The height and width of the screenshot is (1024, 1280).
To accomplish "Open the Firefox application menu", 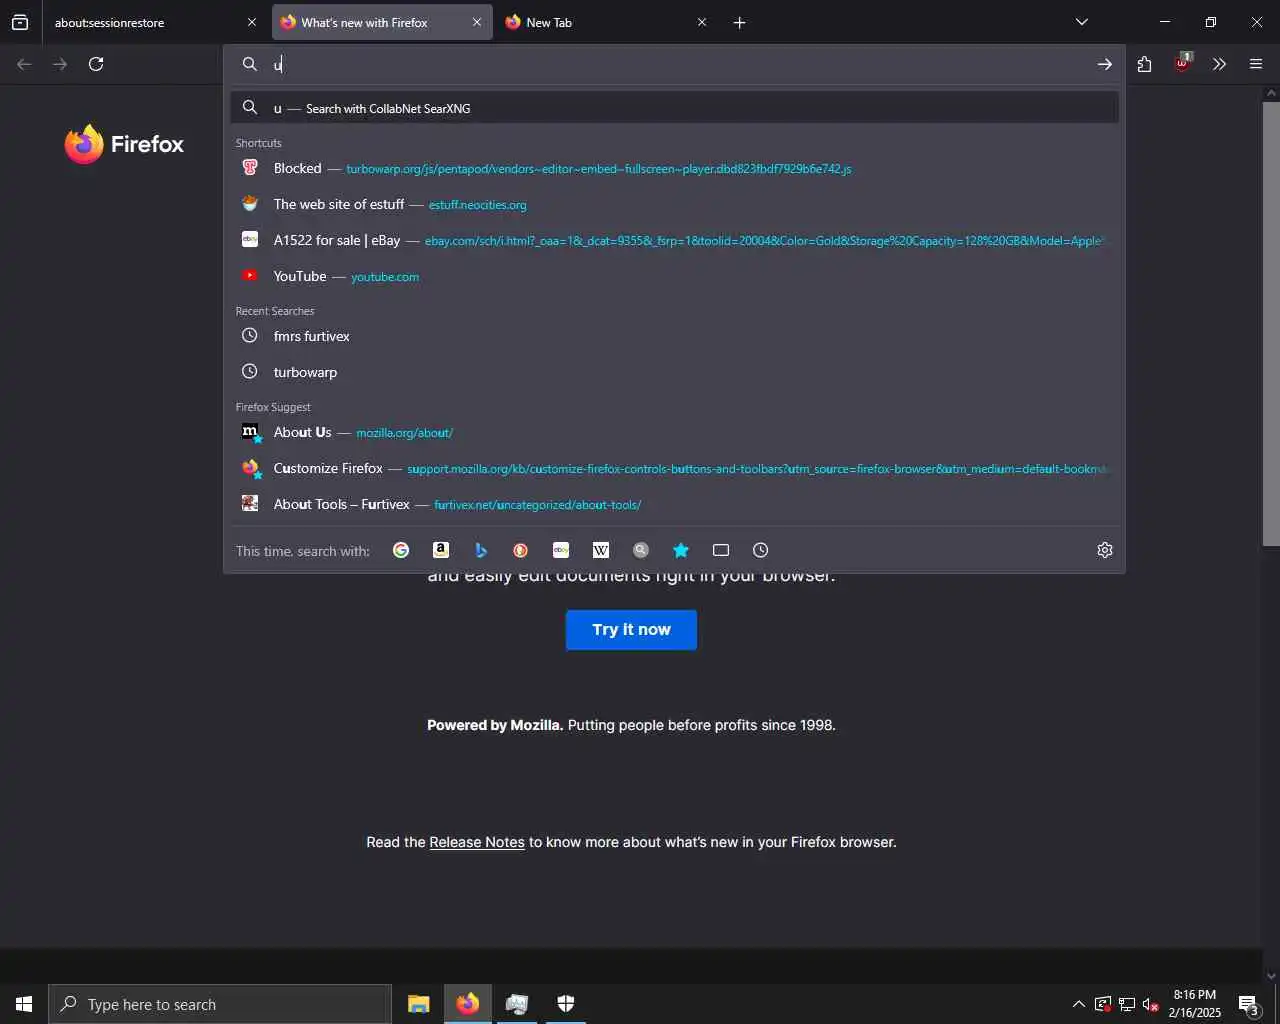I will tap(1256, 64).
